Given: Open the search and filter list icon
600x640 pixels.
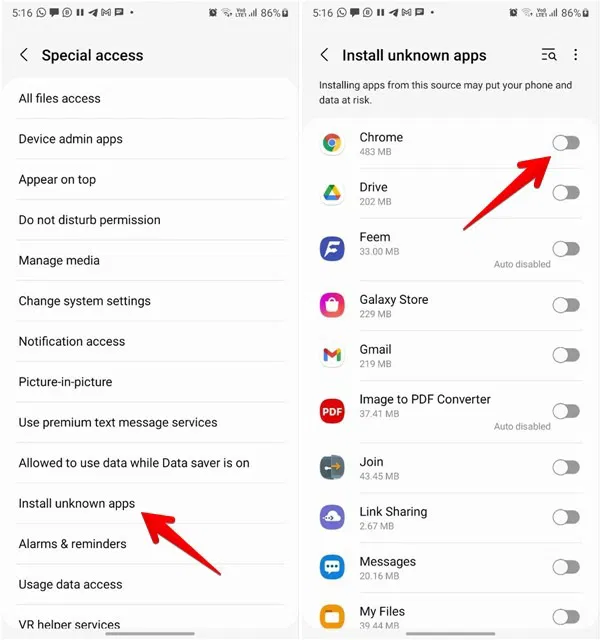Looking at the screenshot, I should pyautogui.click(x=548, y=55).
